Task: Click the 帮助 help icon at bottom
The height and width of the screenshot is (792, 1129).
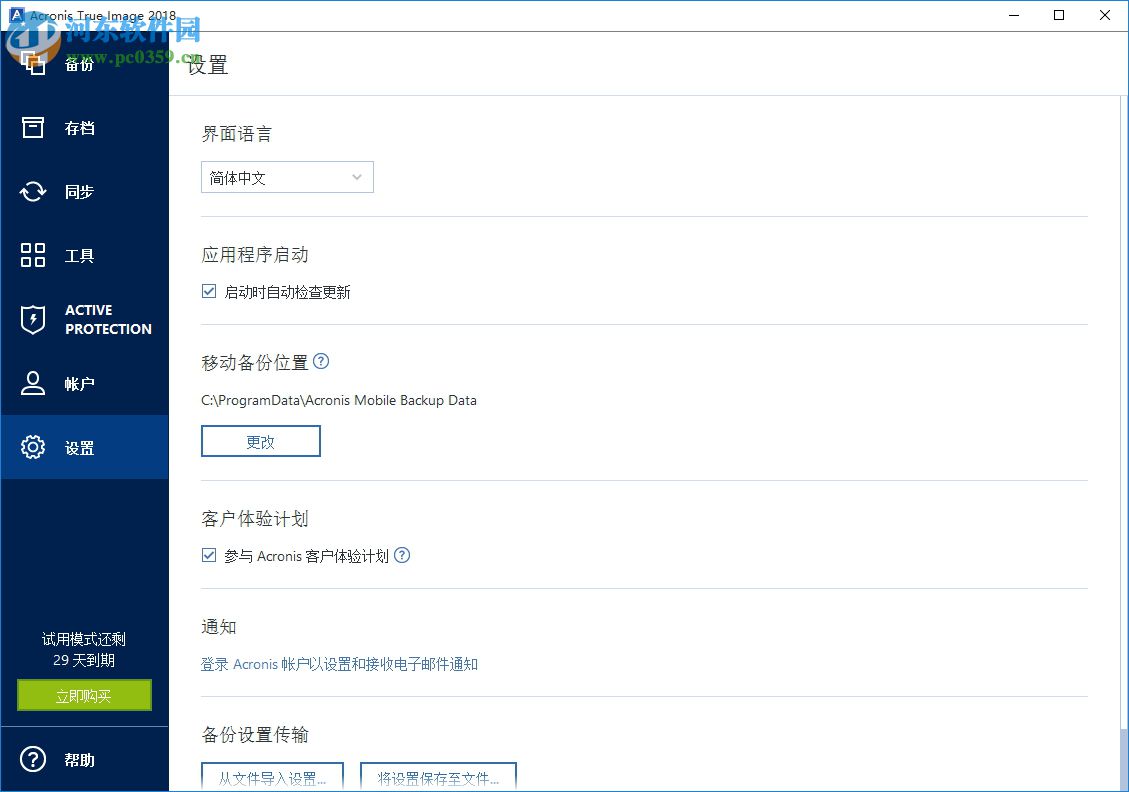Action: point(33,760)
